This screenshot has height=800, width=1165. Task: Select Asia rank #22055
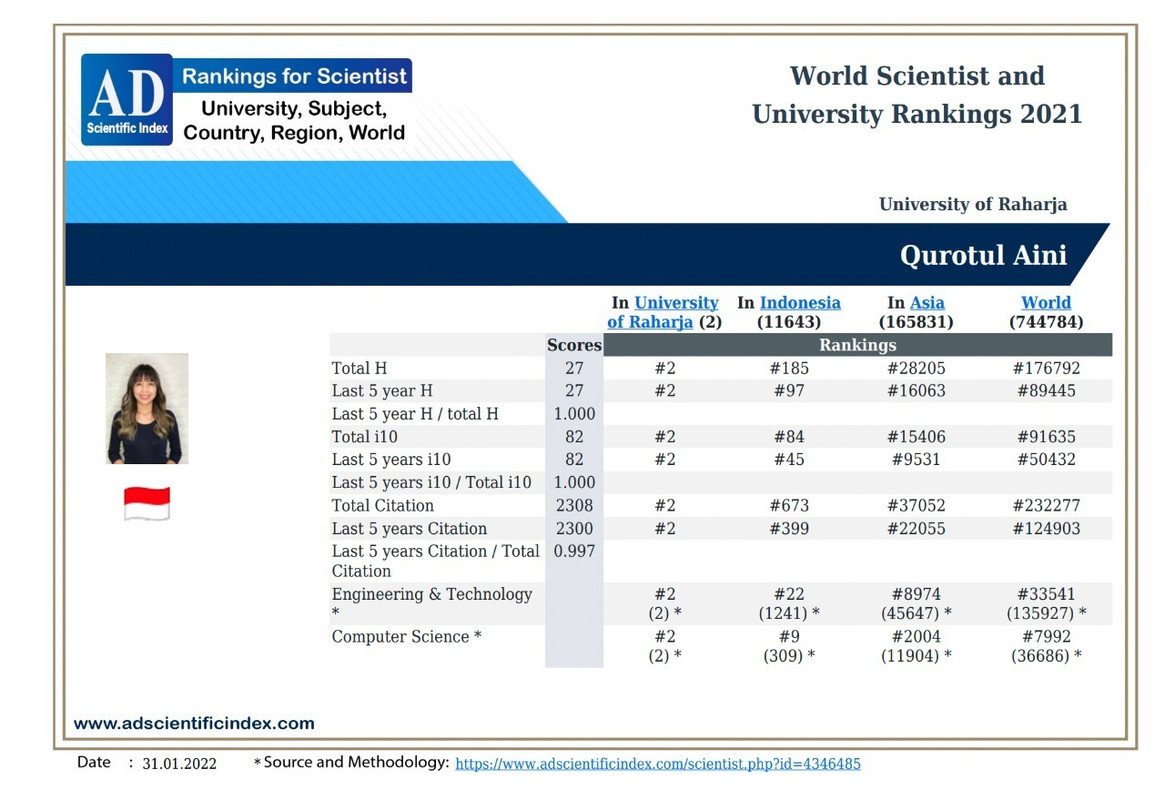click(x=916, y=529)
